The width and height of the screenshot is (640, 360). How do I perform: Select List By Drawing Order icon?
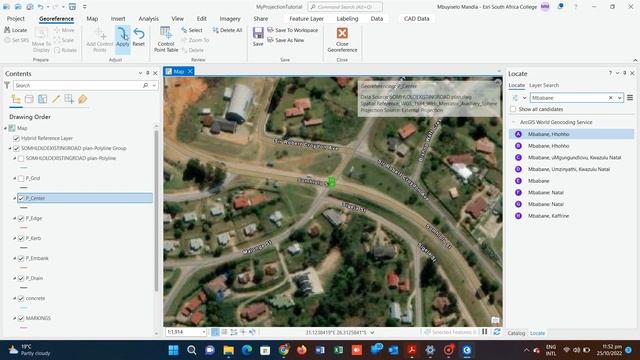click(16, 99)
